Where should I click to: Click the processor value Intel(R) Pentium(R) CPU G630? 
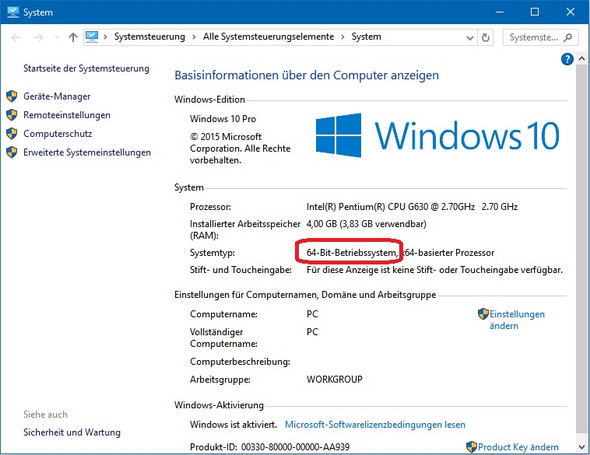pos(412,207)
